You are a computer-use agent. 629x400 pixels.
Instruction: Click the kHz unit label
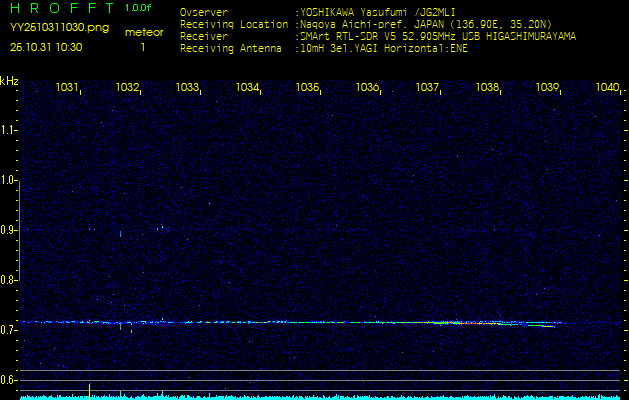point(9,81)
